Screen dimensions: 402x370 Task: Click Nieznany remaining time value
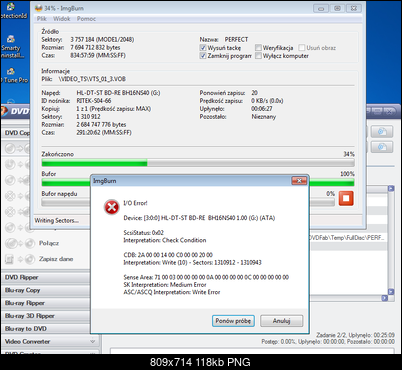coord(264,117)
